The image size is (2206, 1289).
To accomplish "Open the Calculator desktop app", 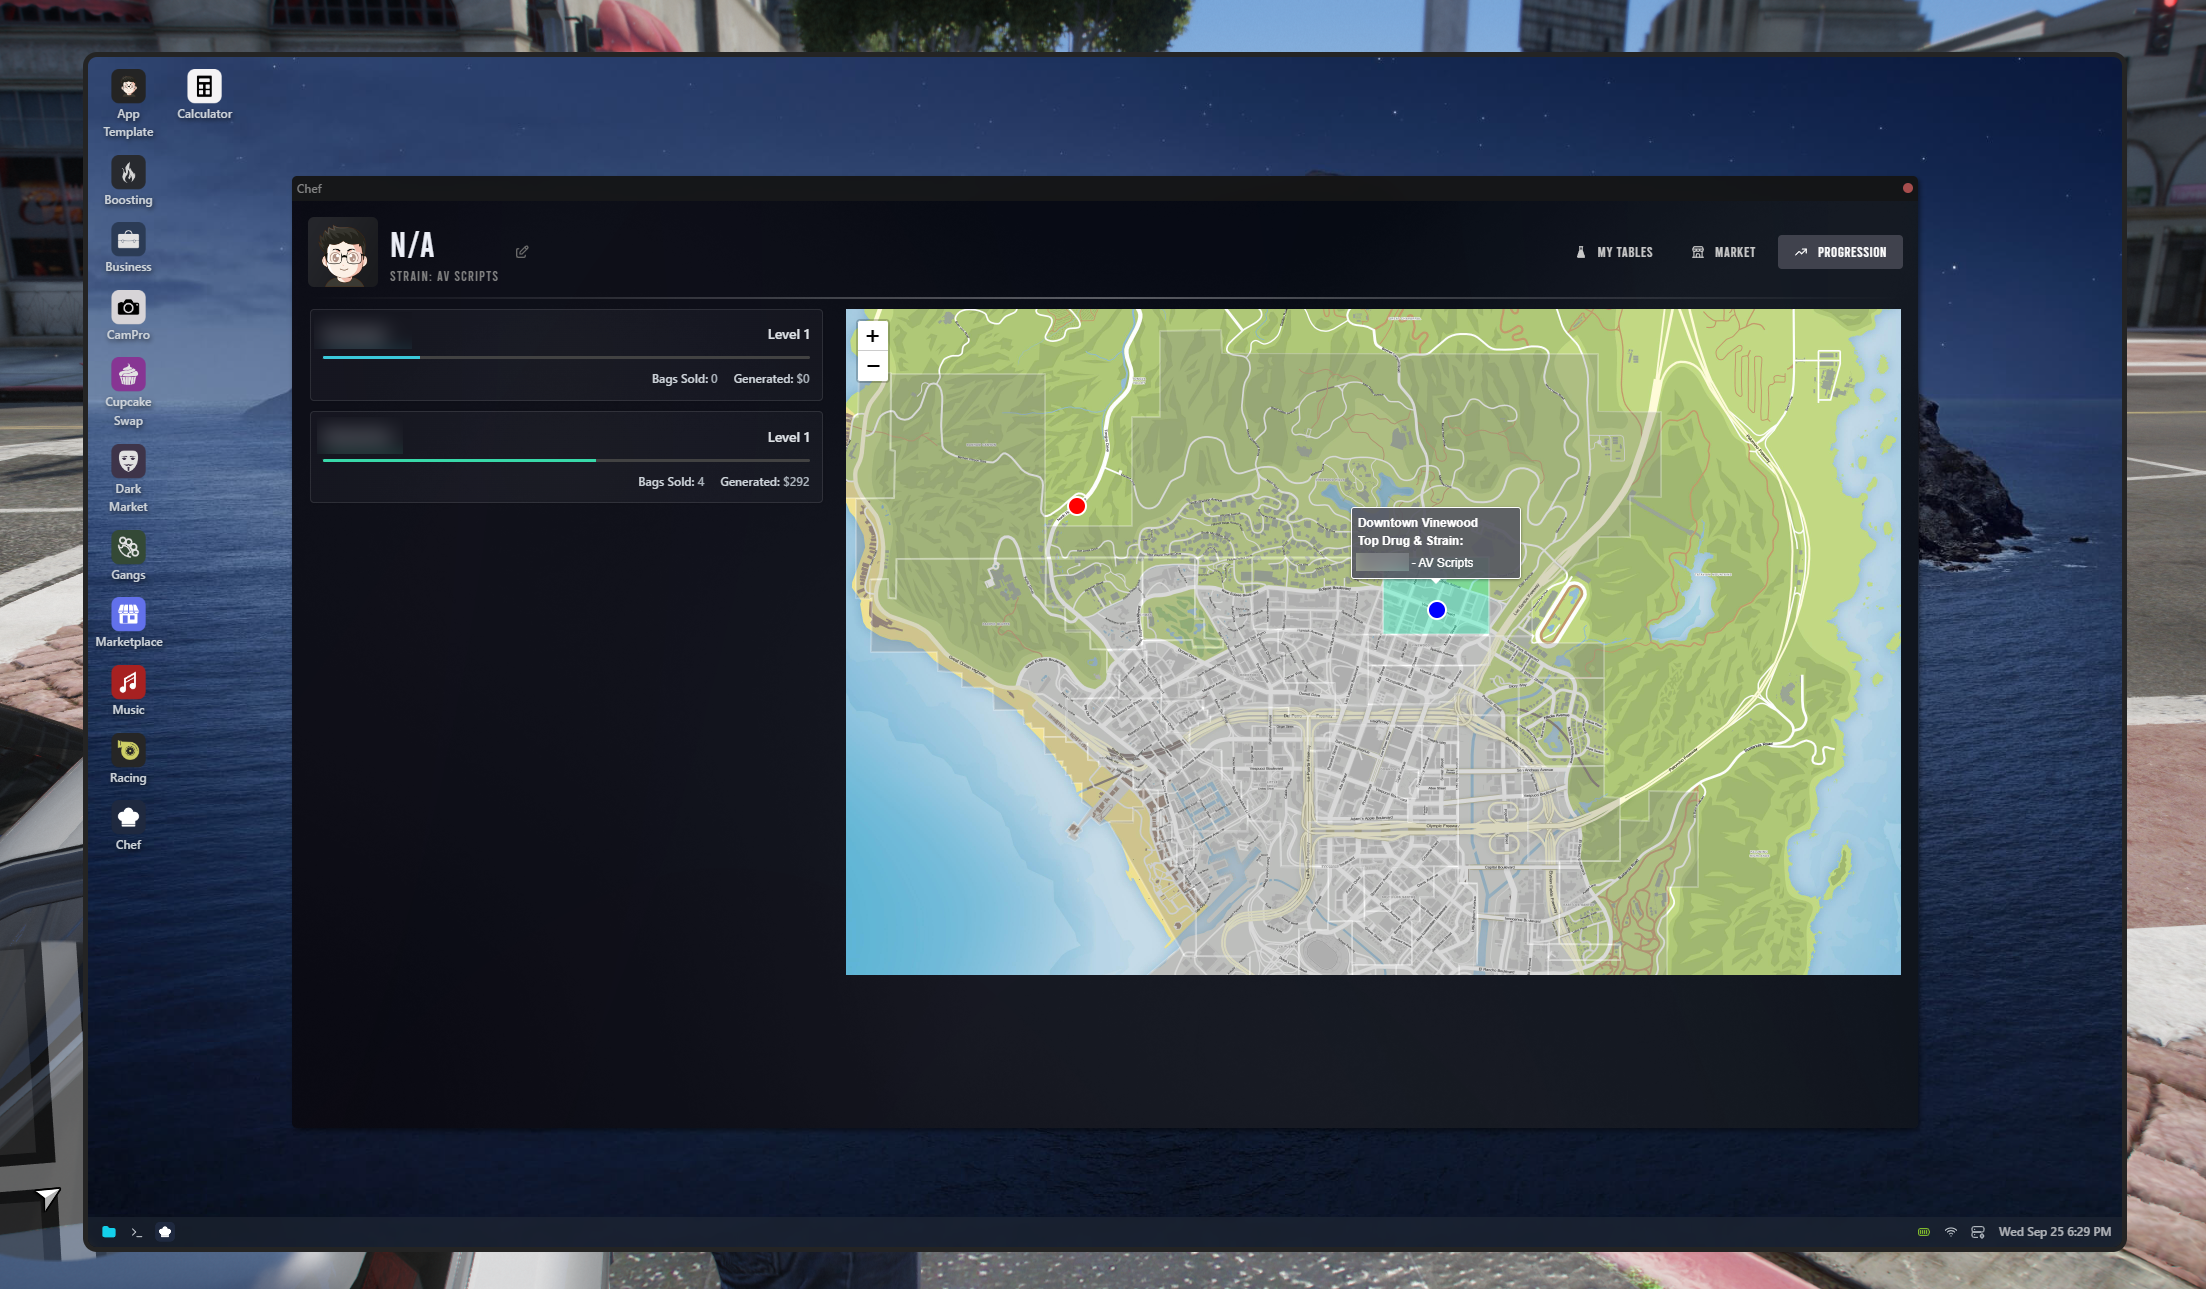I will (x=204, y=87).
